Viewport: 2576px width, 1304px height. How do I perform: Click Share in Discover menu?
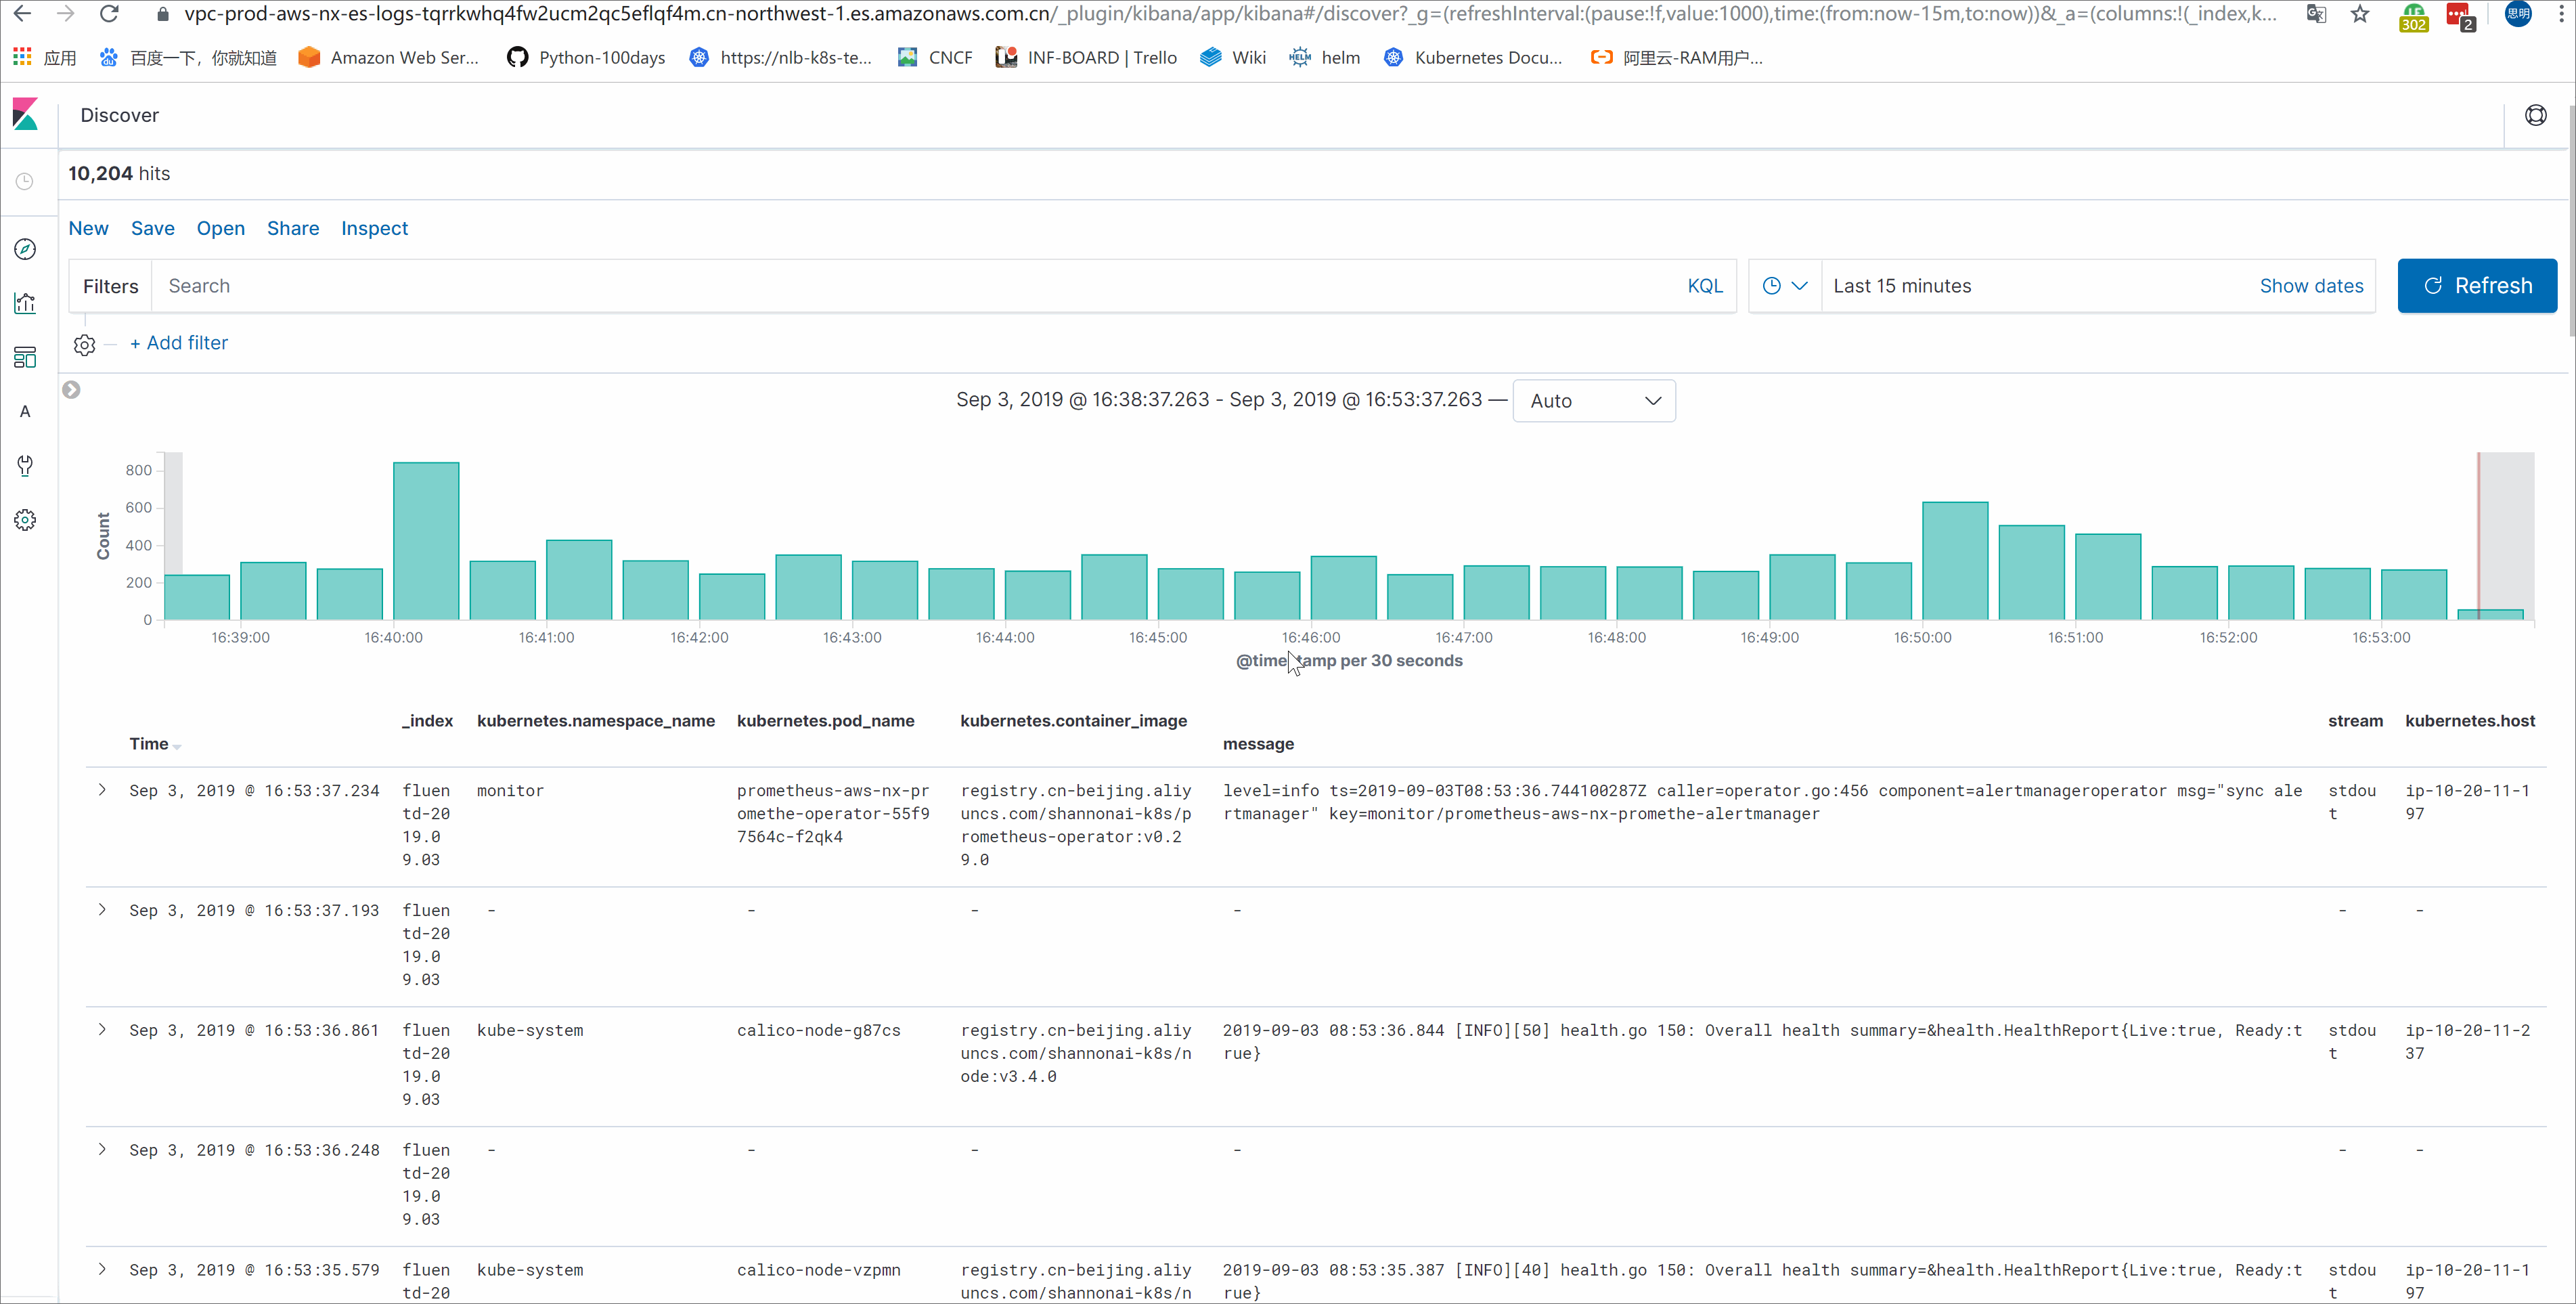click(293, 229)
